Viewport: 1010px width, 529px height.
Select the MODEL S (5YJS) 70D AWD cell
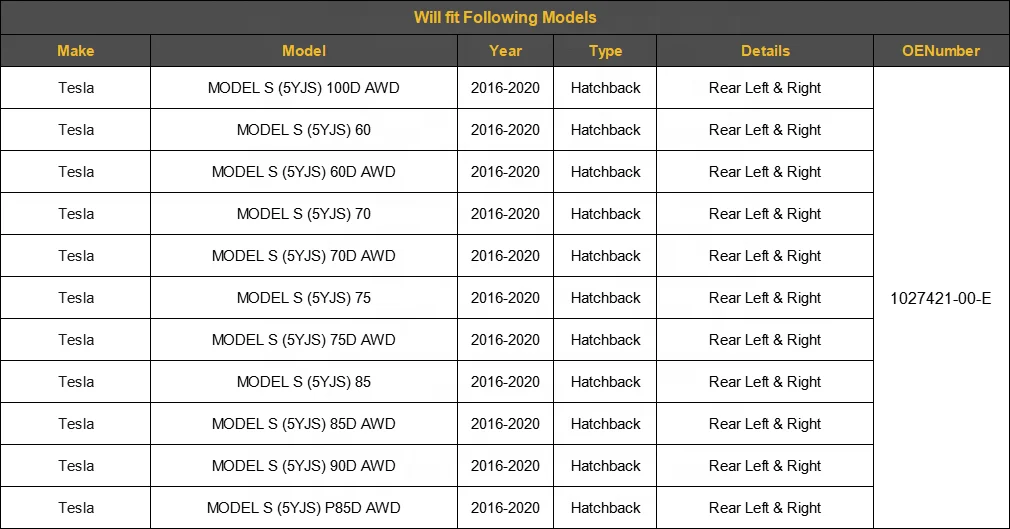[x=304, y=256]
